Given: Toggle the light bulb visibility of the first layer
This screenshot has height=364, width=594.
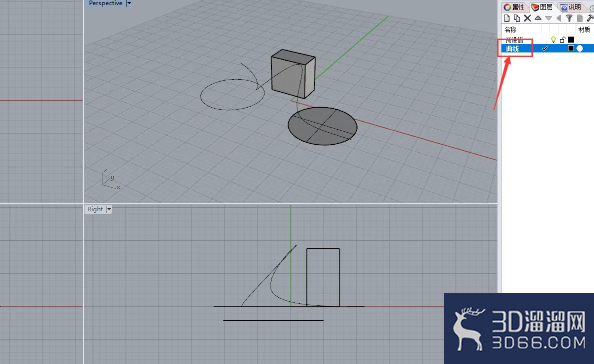Looking at the screenshot, I should [553, 39].
